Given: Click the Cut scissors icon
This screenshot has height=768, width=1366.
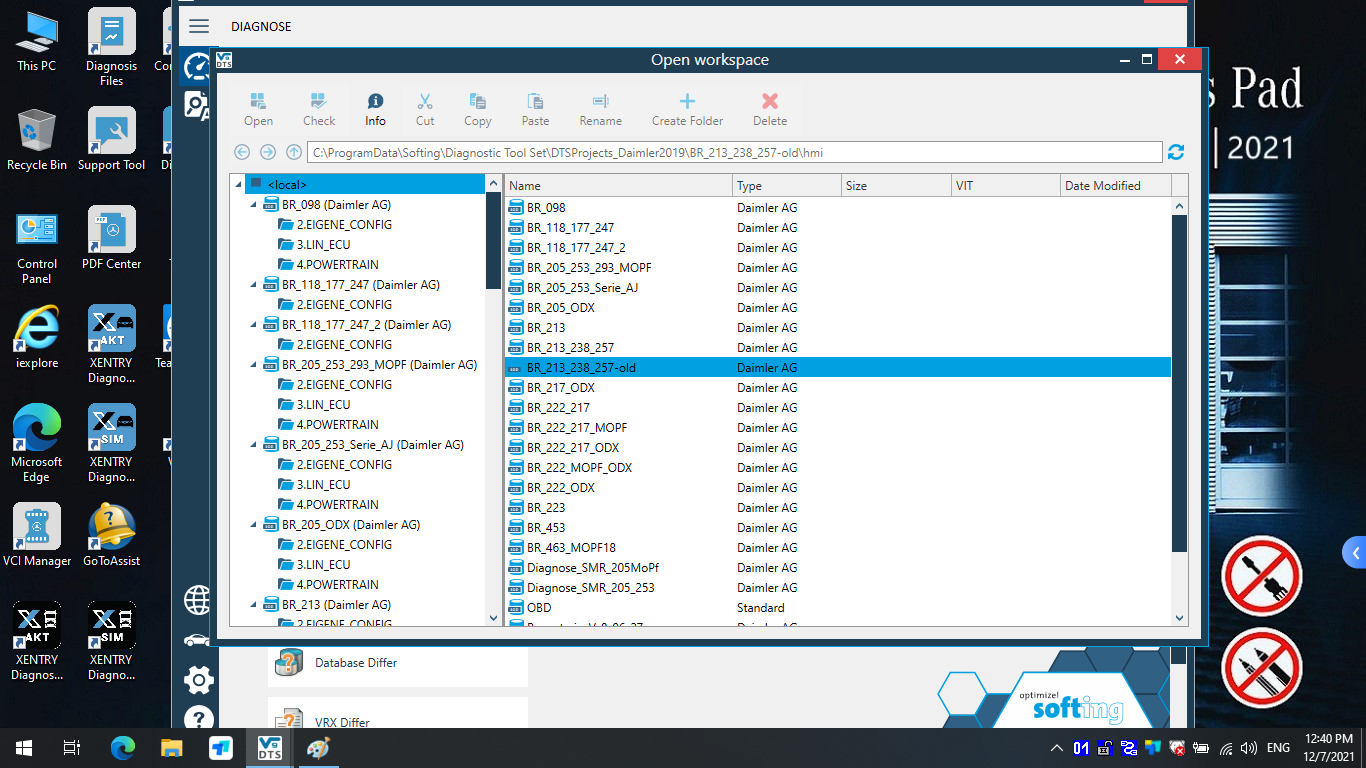Looking at the screenshot, I should click(x=425, y=102).
